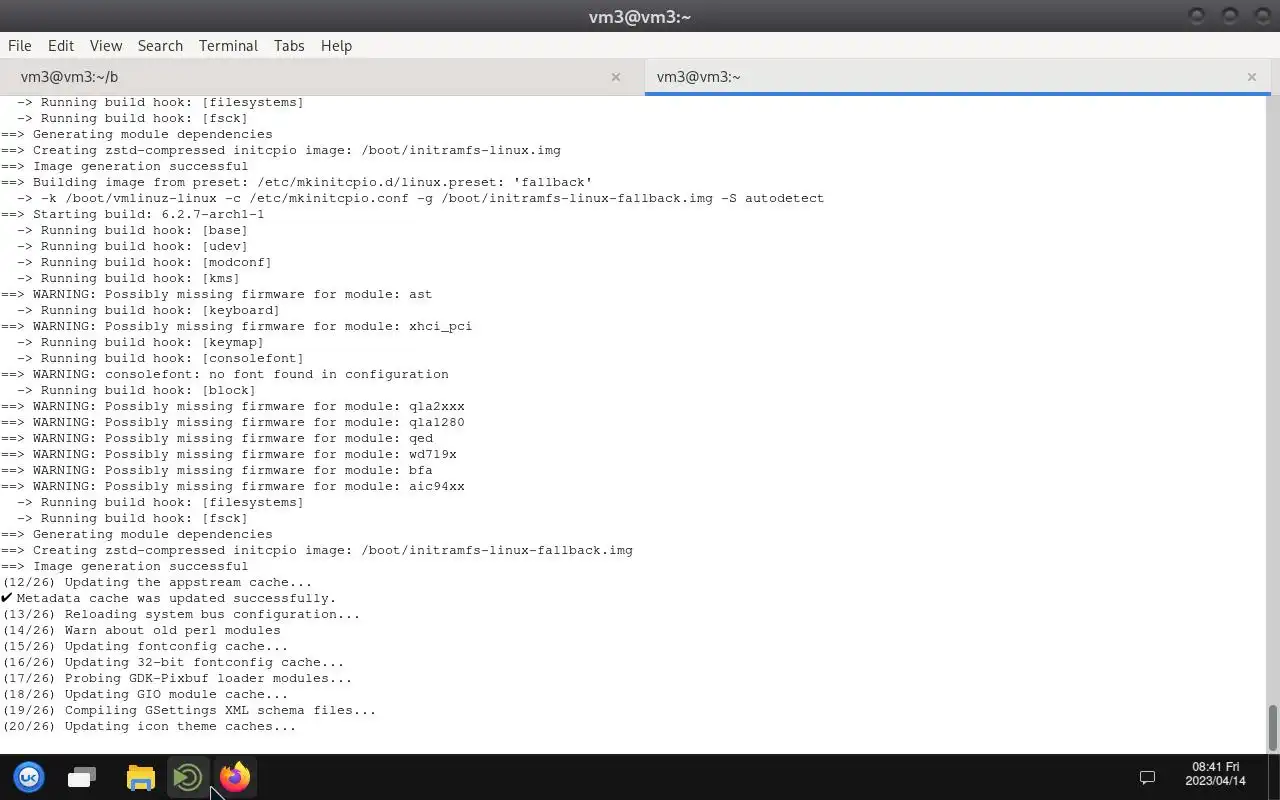Close the vm3@vm3:~/b tab
Viewport: 1280px width, 800px height.
[616, 77]
